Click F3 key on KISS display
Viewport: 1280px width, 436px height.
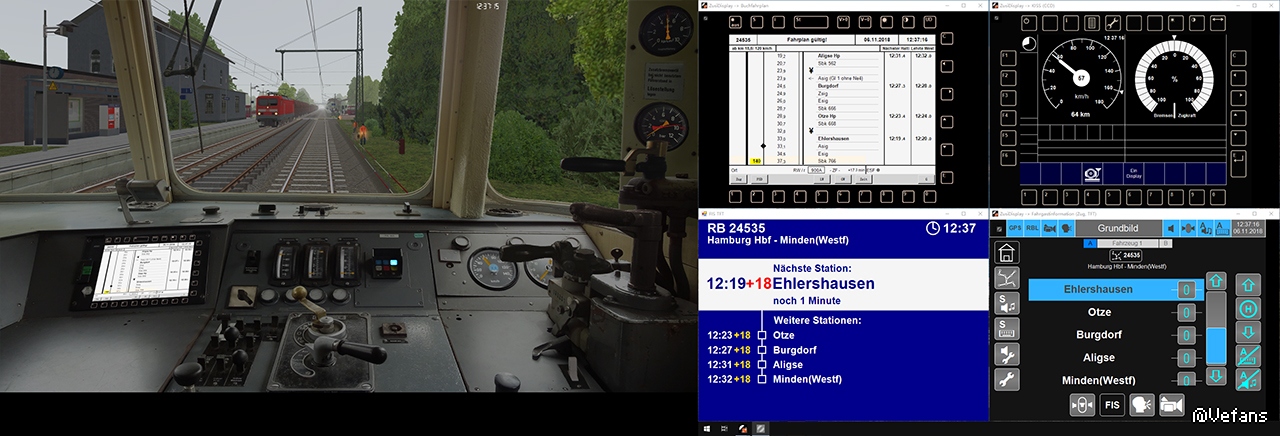(1008, 97)
